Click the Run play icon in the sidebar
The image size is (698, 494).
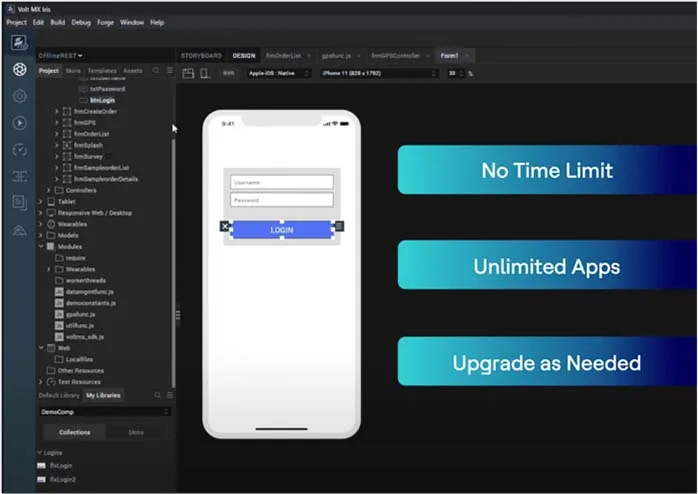tap(19, 123)
